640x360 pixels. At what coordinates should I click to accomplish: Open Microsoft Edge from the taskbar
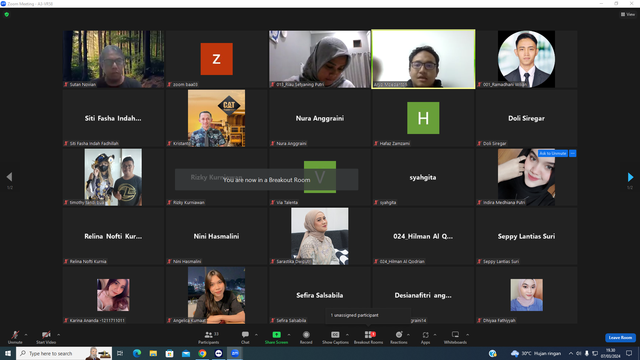[x=137, y=353]
